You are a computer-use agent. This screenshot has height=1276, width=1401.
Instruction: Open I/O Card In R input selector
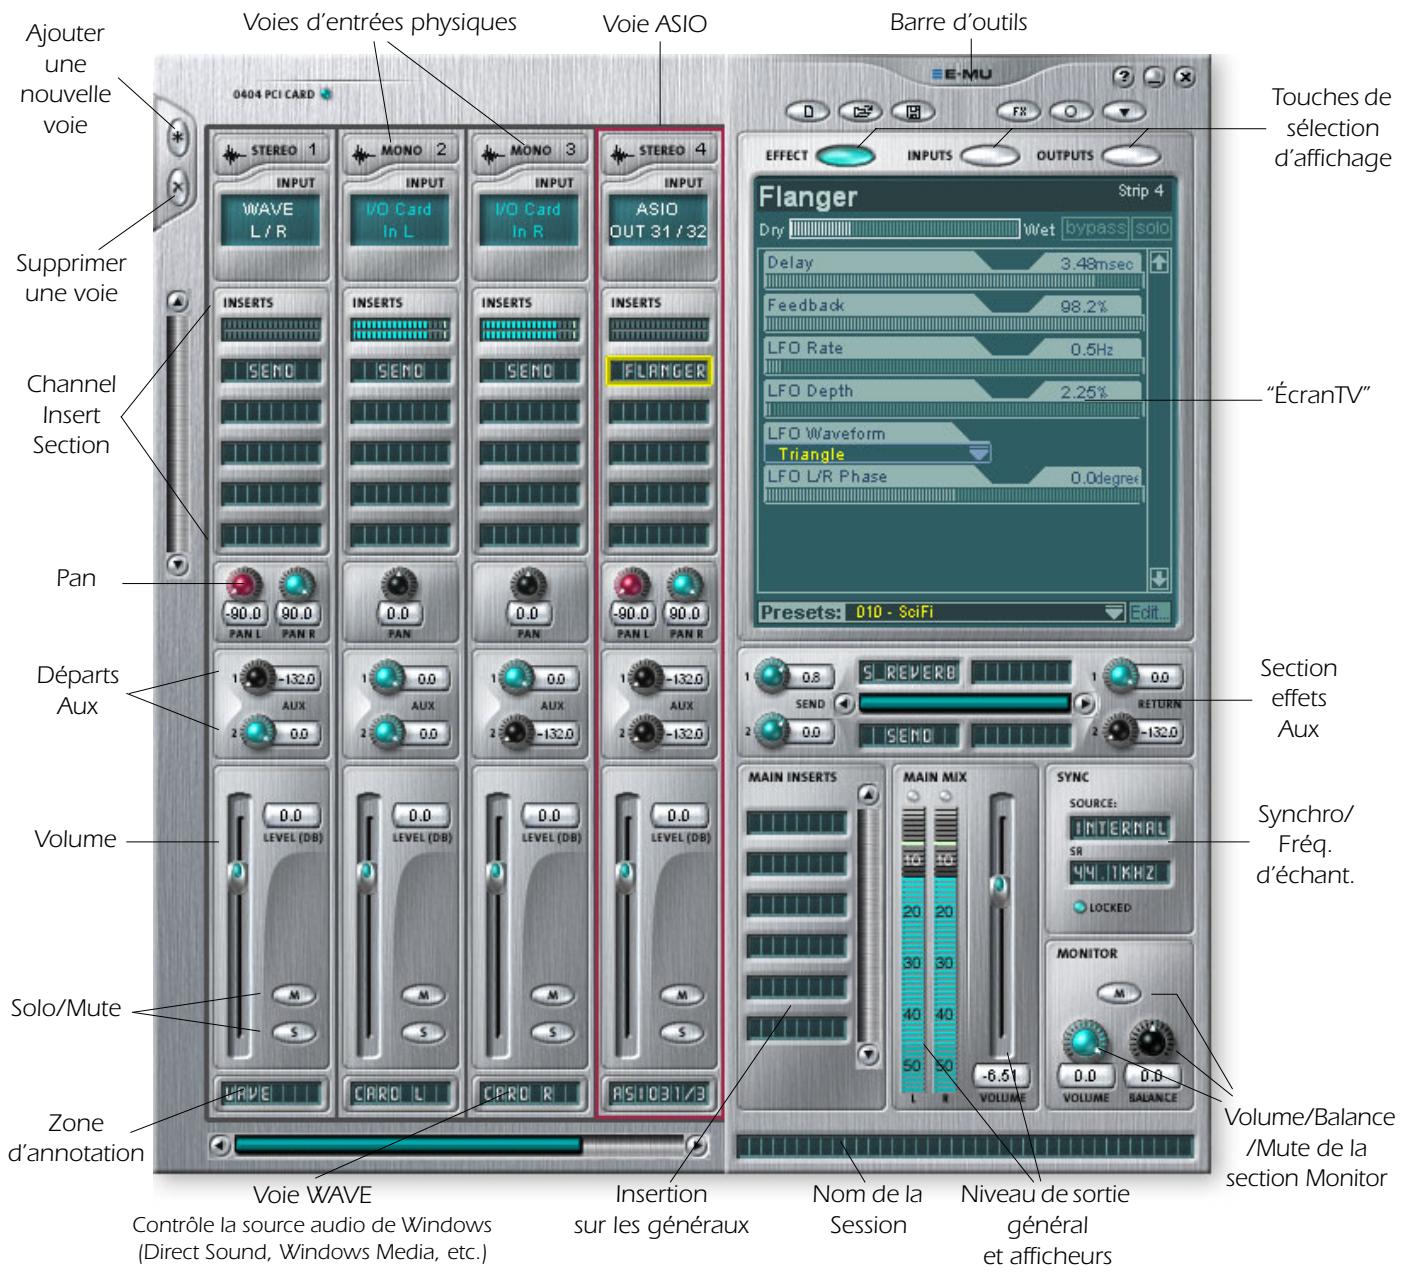tap(529, 221)
